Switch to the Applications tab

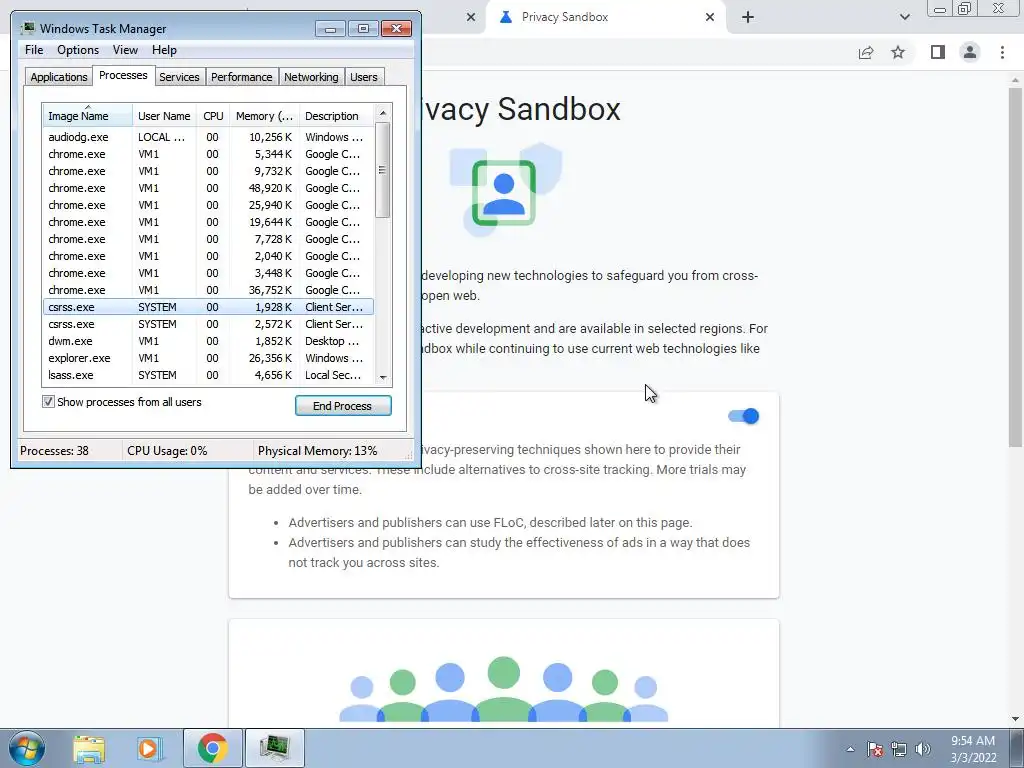(x=59, y=77)
